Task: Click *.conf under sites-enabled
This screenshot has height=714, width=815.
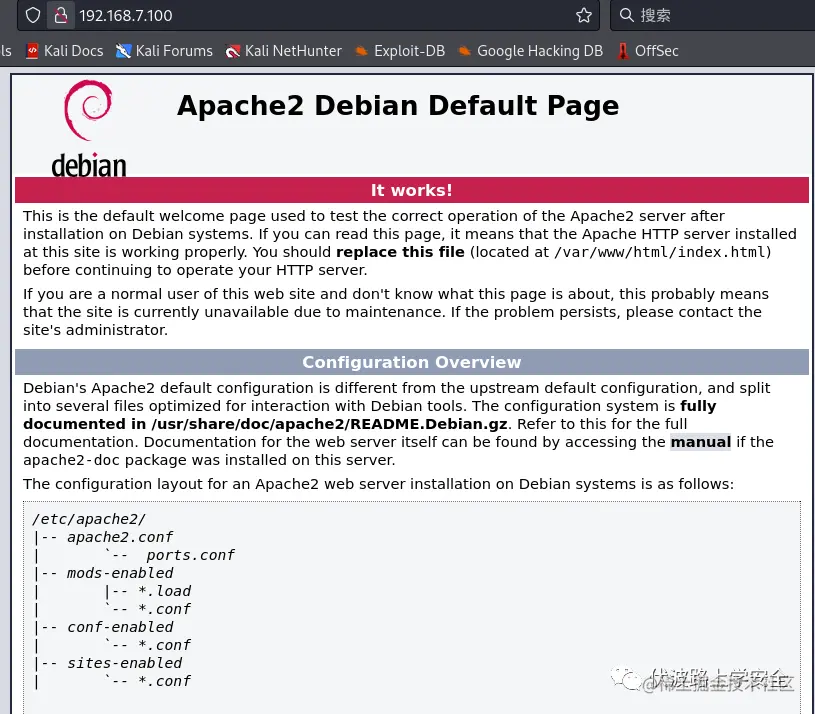Action: [165, 681]
